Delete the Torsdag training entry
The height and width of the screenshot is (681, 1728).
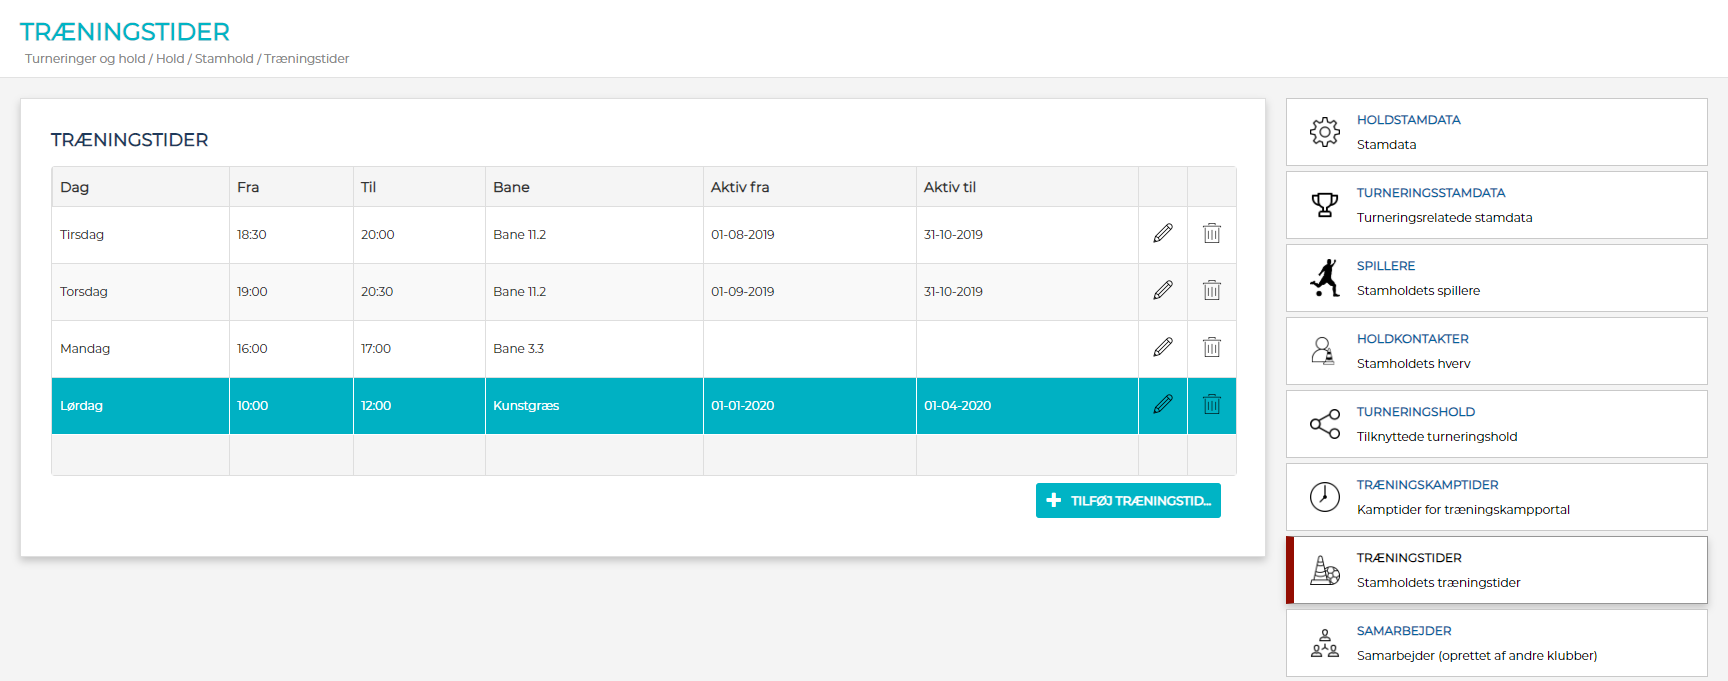click(x=1211, y=291)
